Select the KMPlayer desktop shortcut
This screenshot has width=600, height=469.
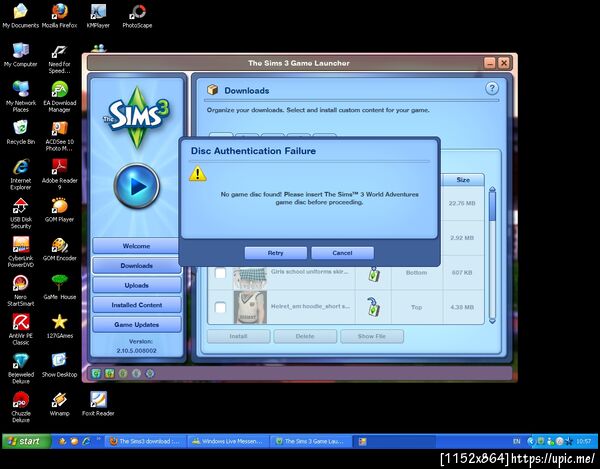pyautogui.click(x=98, y=15)
